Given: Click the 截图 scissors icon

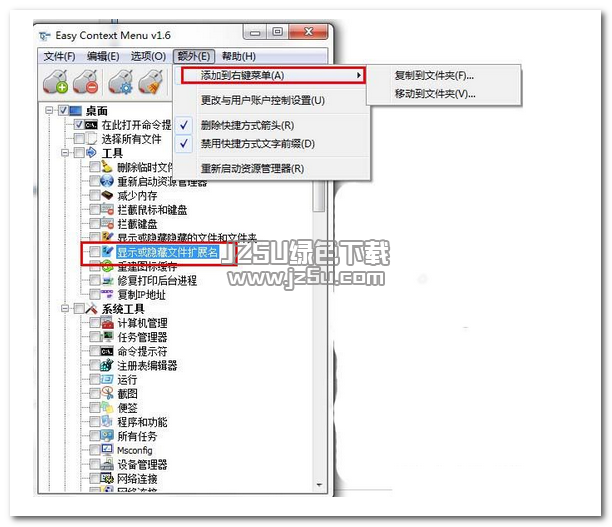Looking at the screenshot, I should click(107, 393).
